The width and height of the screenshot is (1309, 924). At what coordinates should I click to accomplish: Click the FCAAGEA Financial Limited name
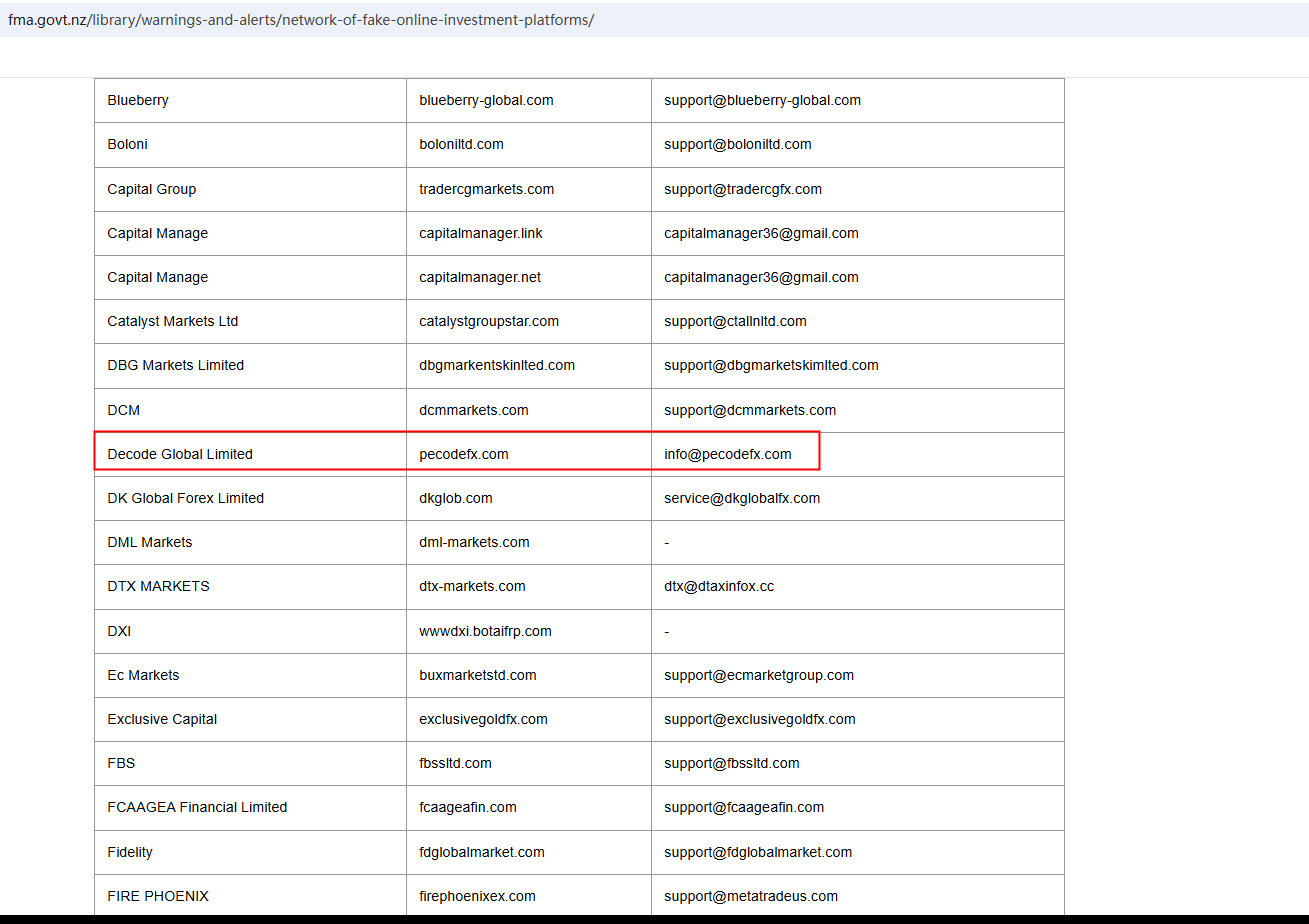tap(197, 807)
